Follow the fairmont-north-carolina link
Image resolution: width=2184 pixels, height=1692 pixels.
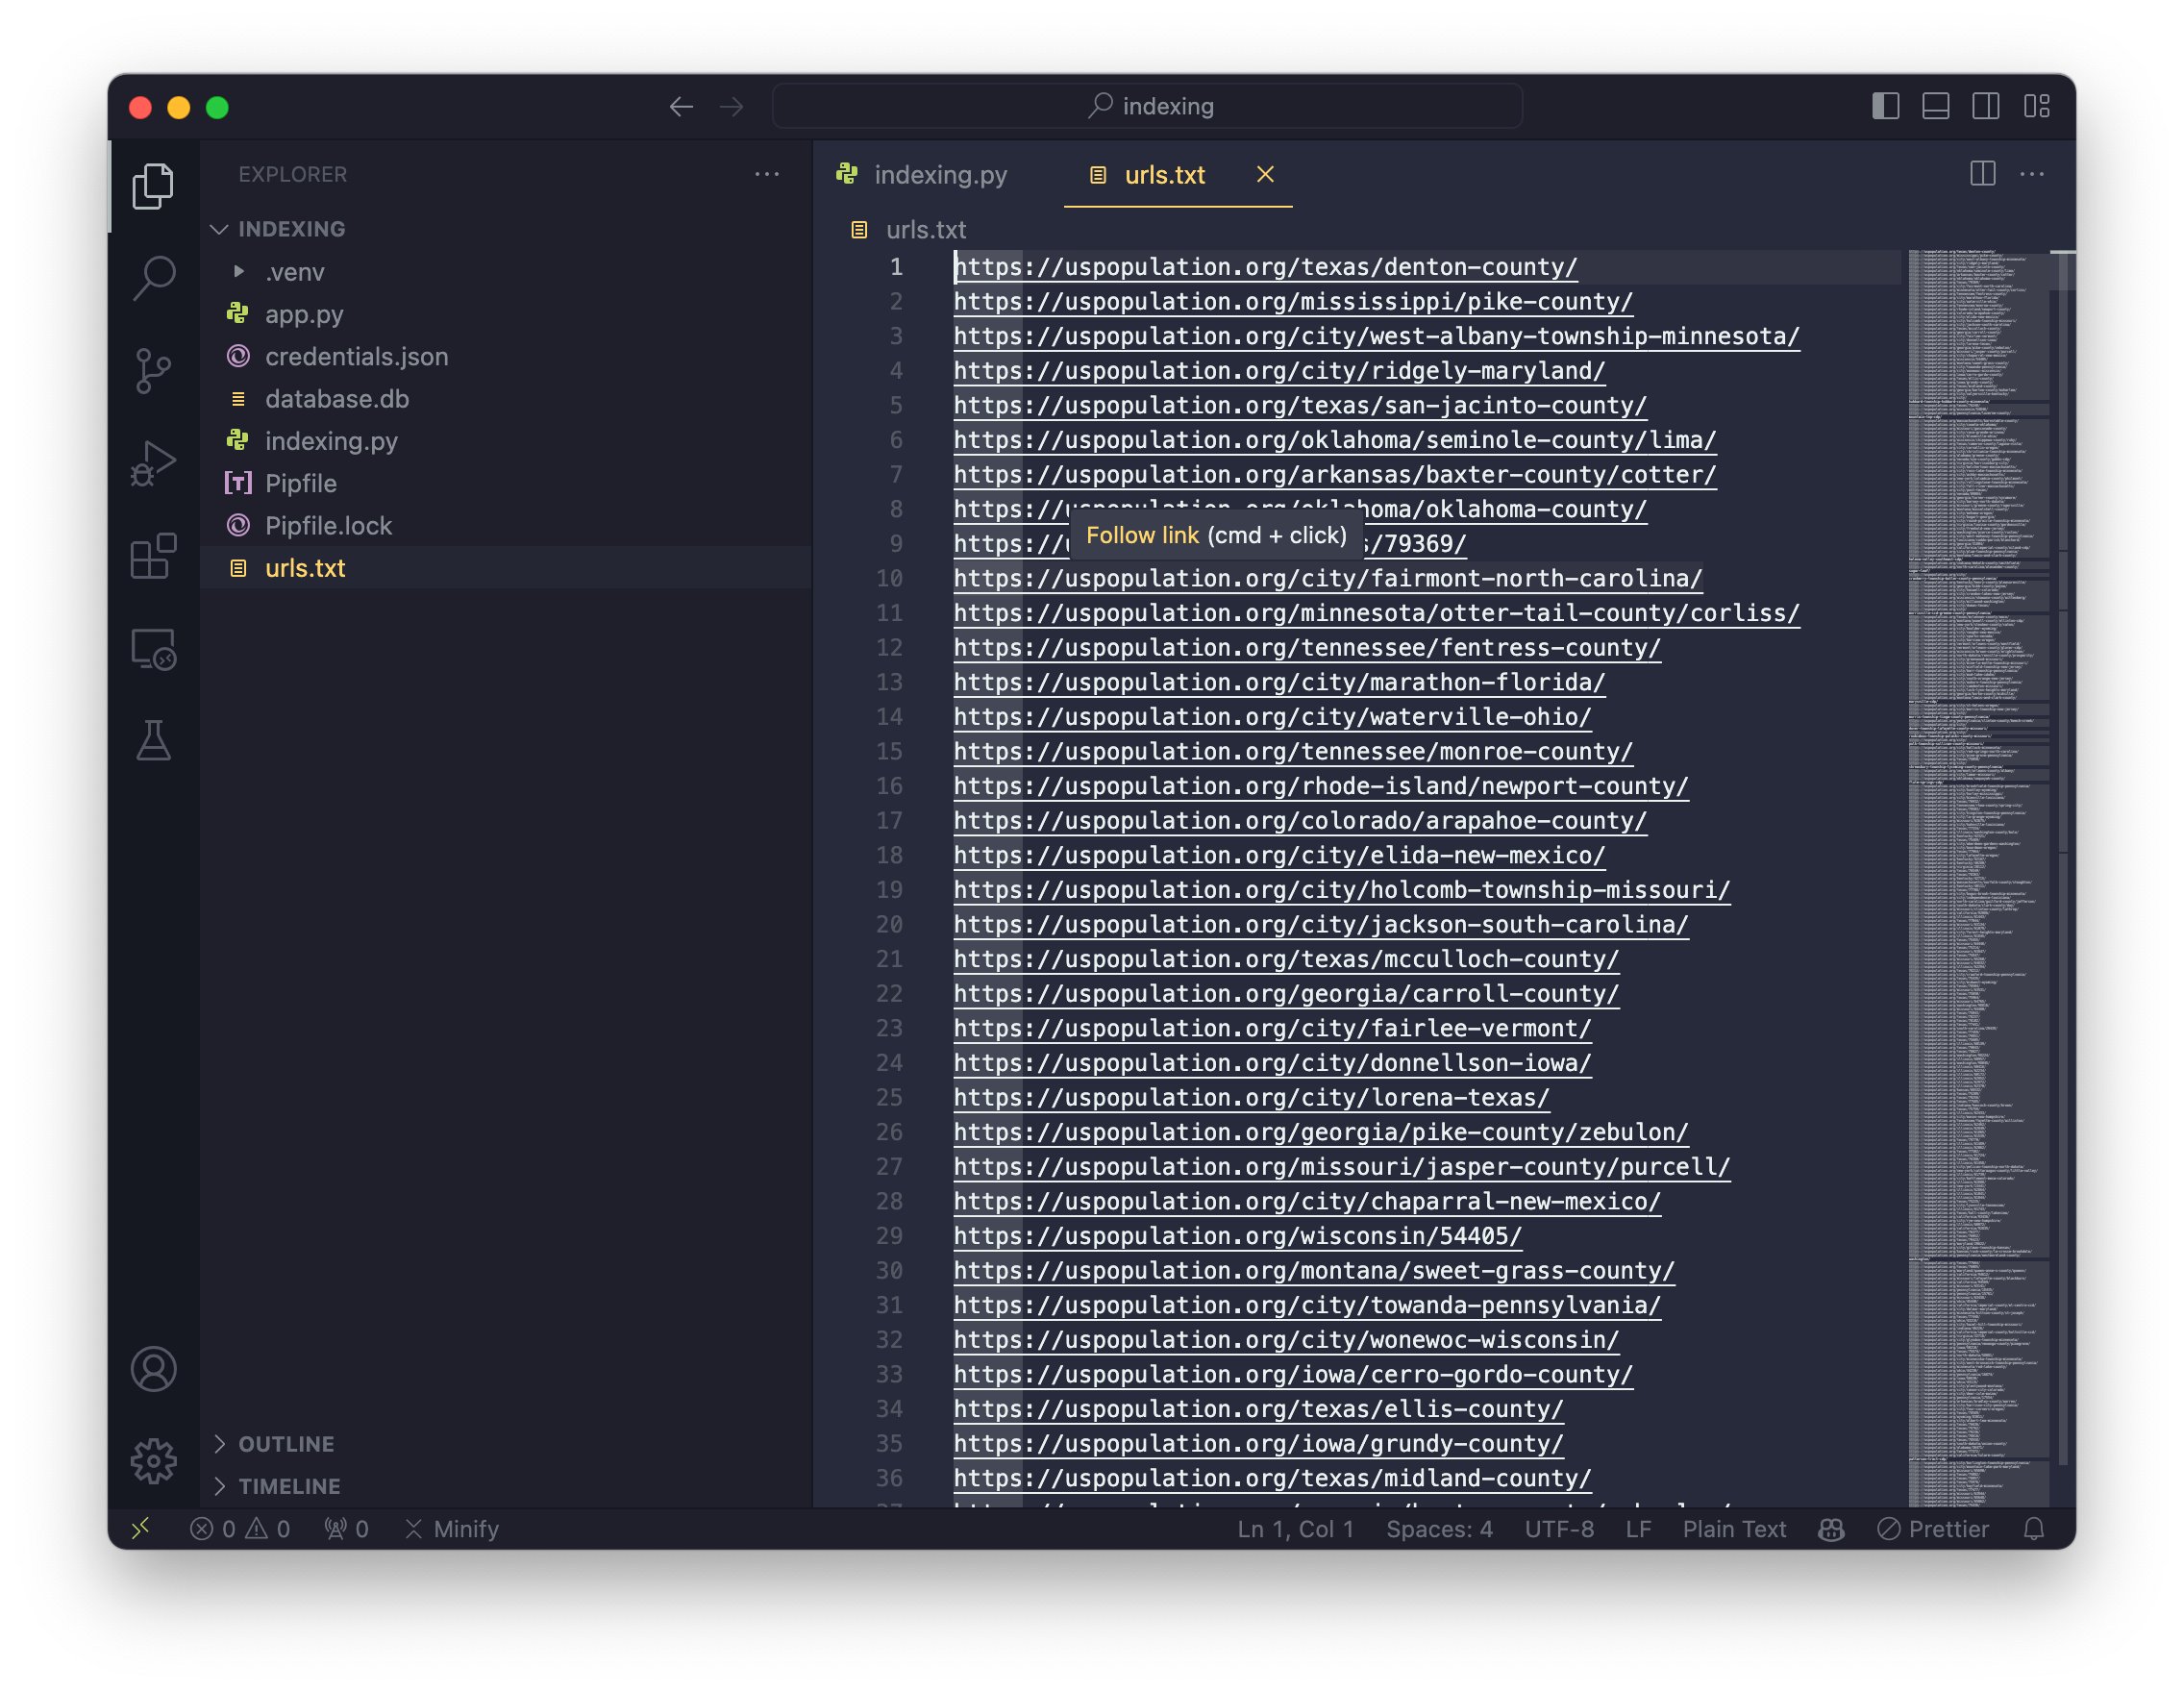[x=1327, y=579]
